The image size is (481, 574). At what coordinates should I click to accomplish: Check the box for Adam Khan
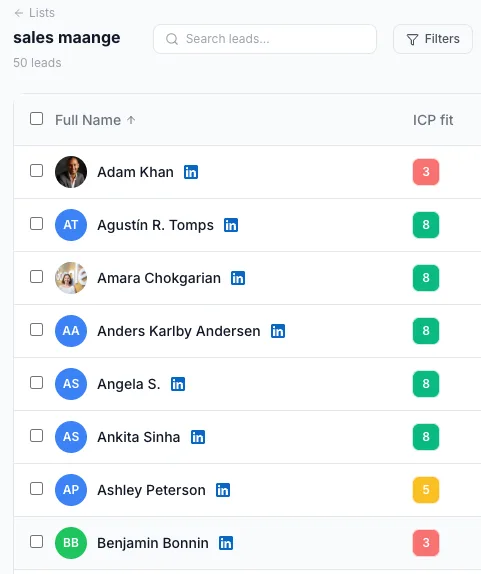[36, 171]
